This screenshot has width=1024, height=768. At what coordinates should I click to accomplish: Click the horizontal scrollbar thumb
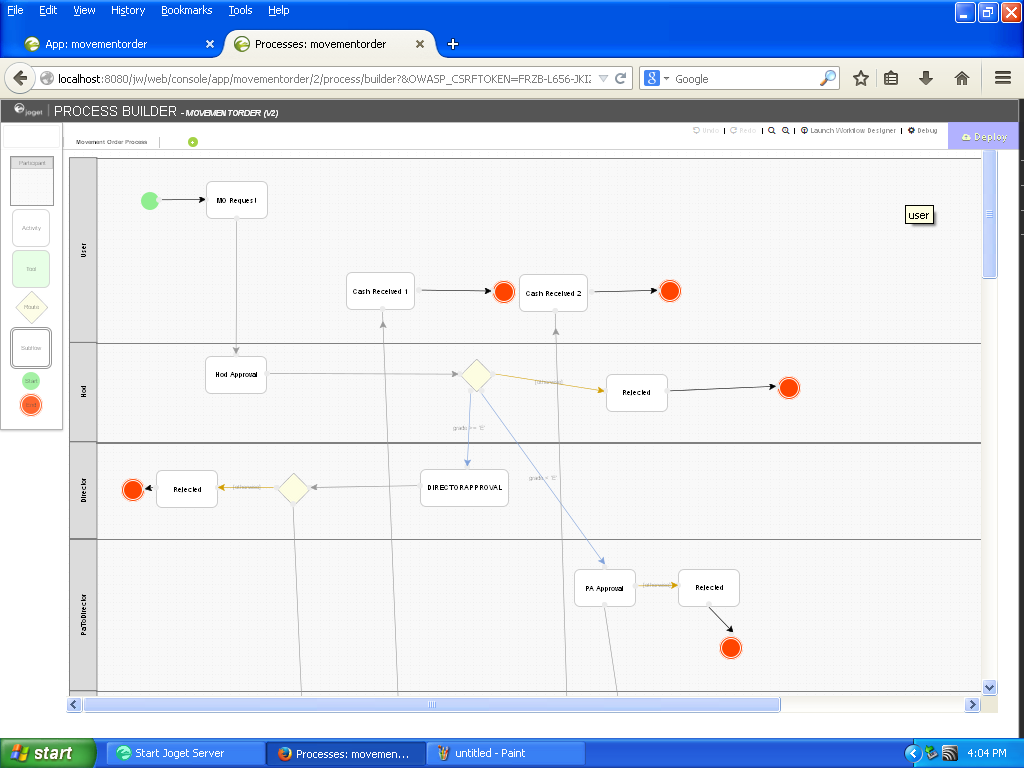pyautogui.click(x=432, y=705)
